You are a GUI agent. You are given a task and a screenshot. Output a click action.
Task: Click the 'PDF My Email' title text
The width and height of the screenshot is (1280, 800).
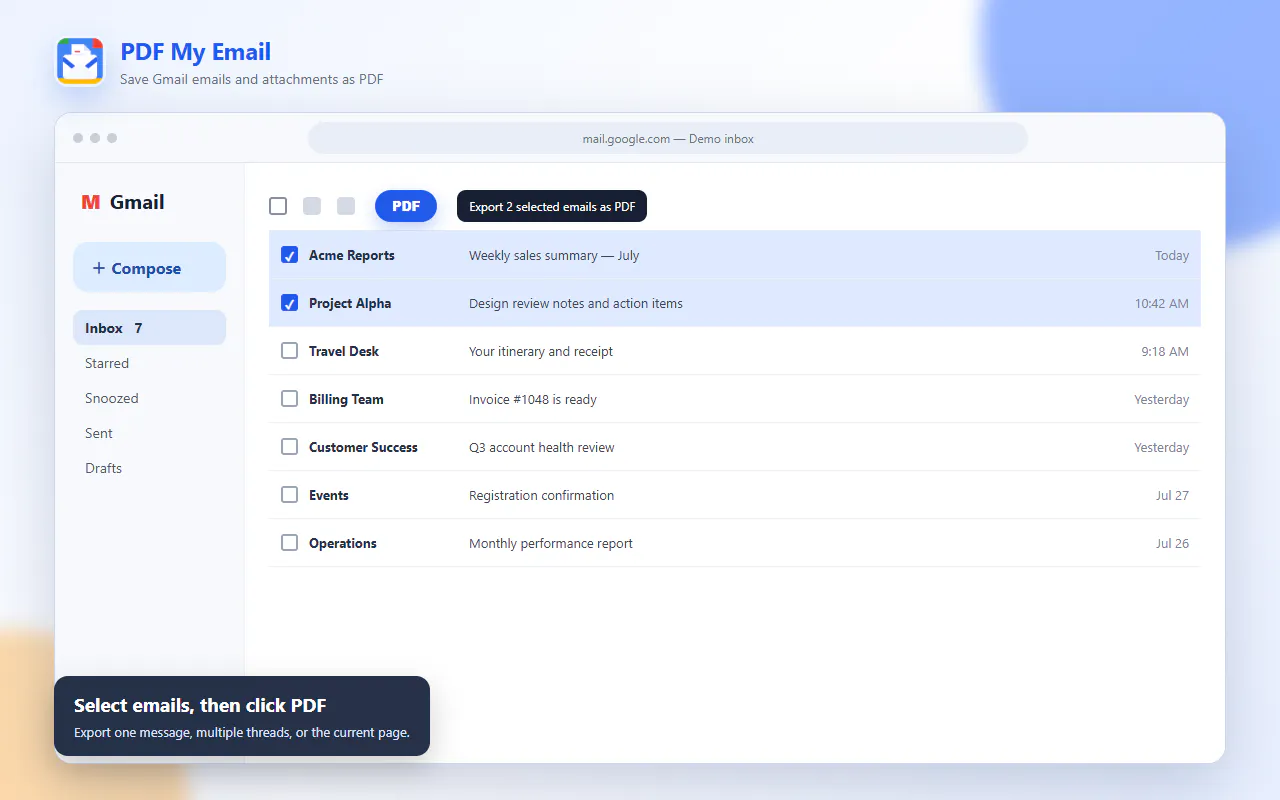[196, 52]
